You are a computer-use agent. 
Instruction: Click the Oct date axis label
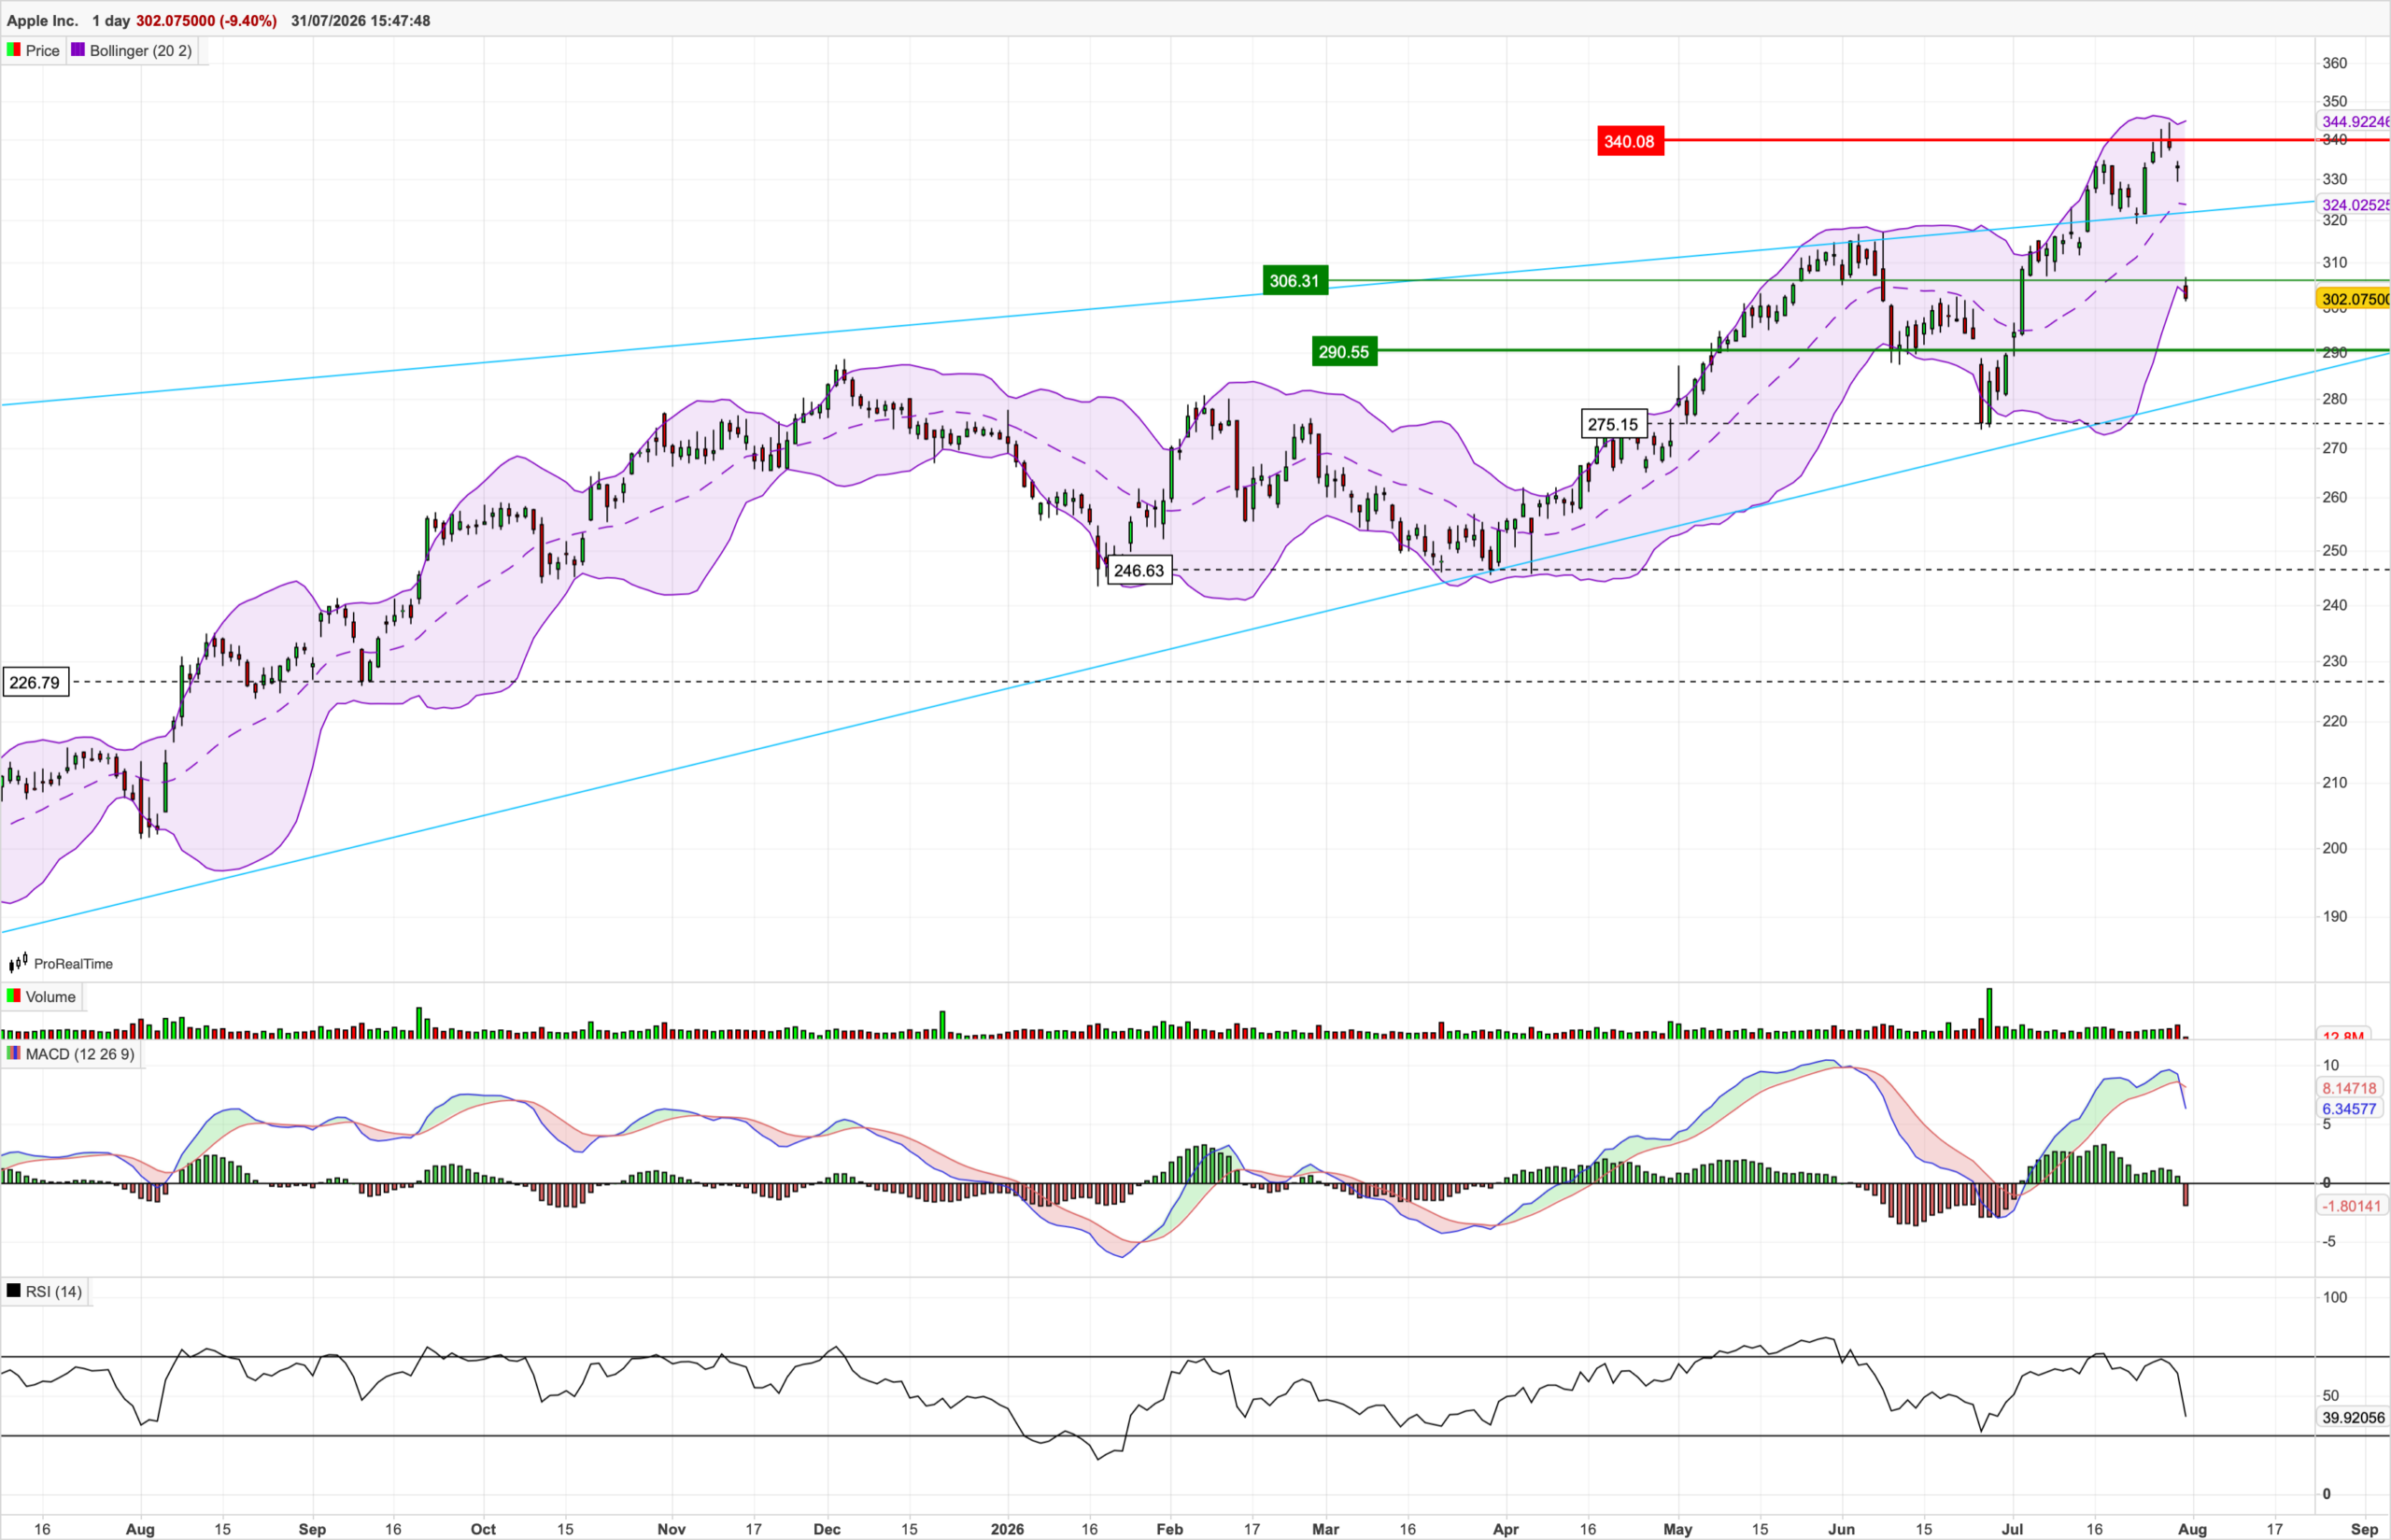(x=483, y=1529)
